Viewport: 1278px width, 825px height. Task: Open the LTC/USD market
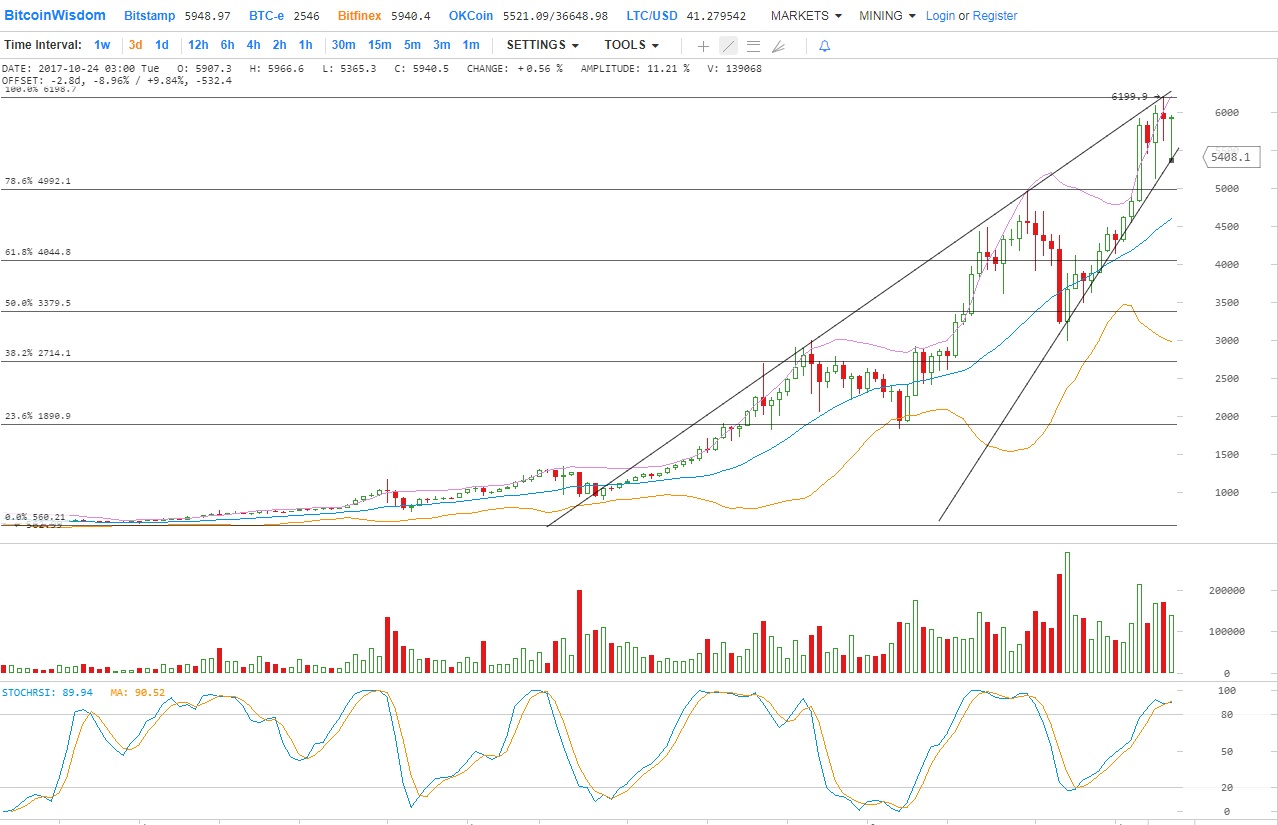[651, 16]
